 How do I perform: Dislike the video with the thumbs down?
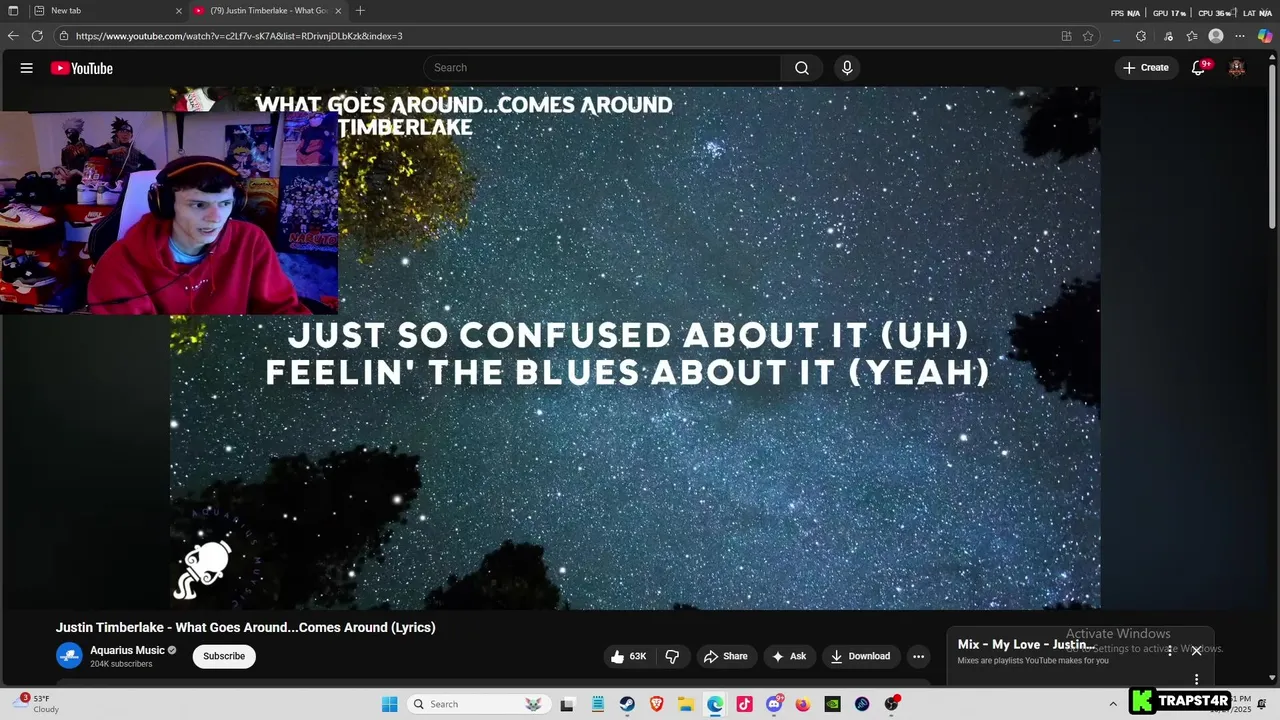click(672, 656)
